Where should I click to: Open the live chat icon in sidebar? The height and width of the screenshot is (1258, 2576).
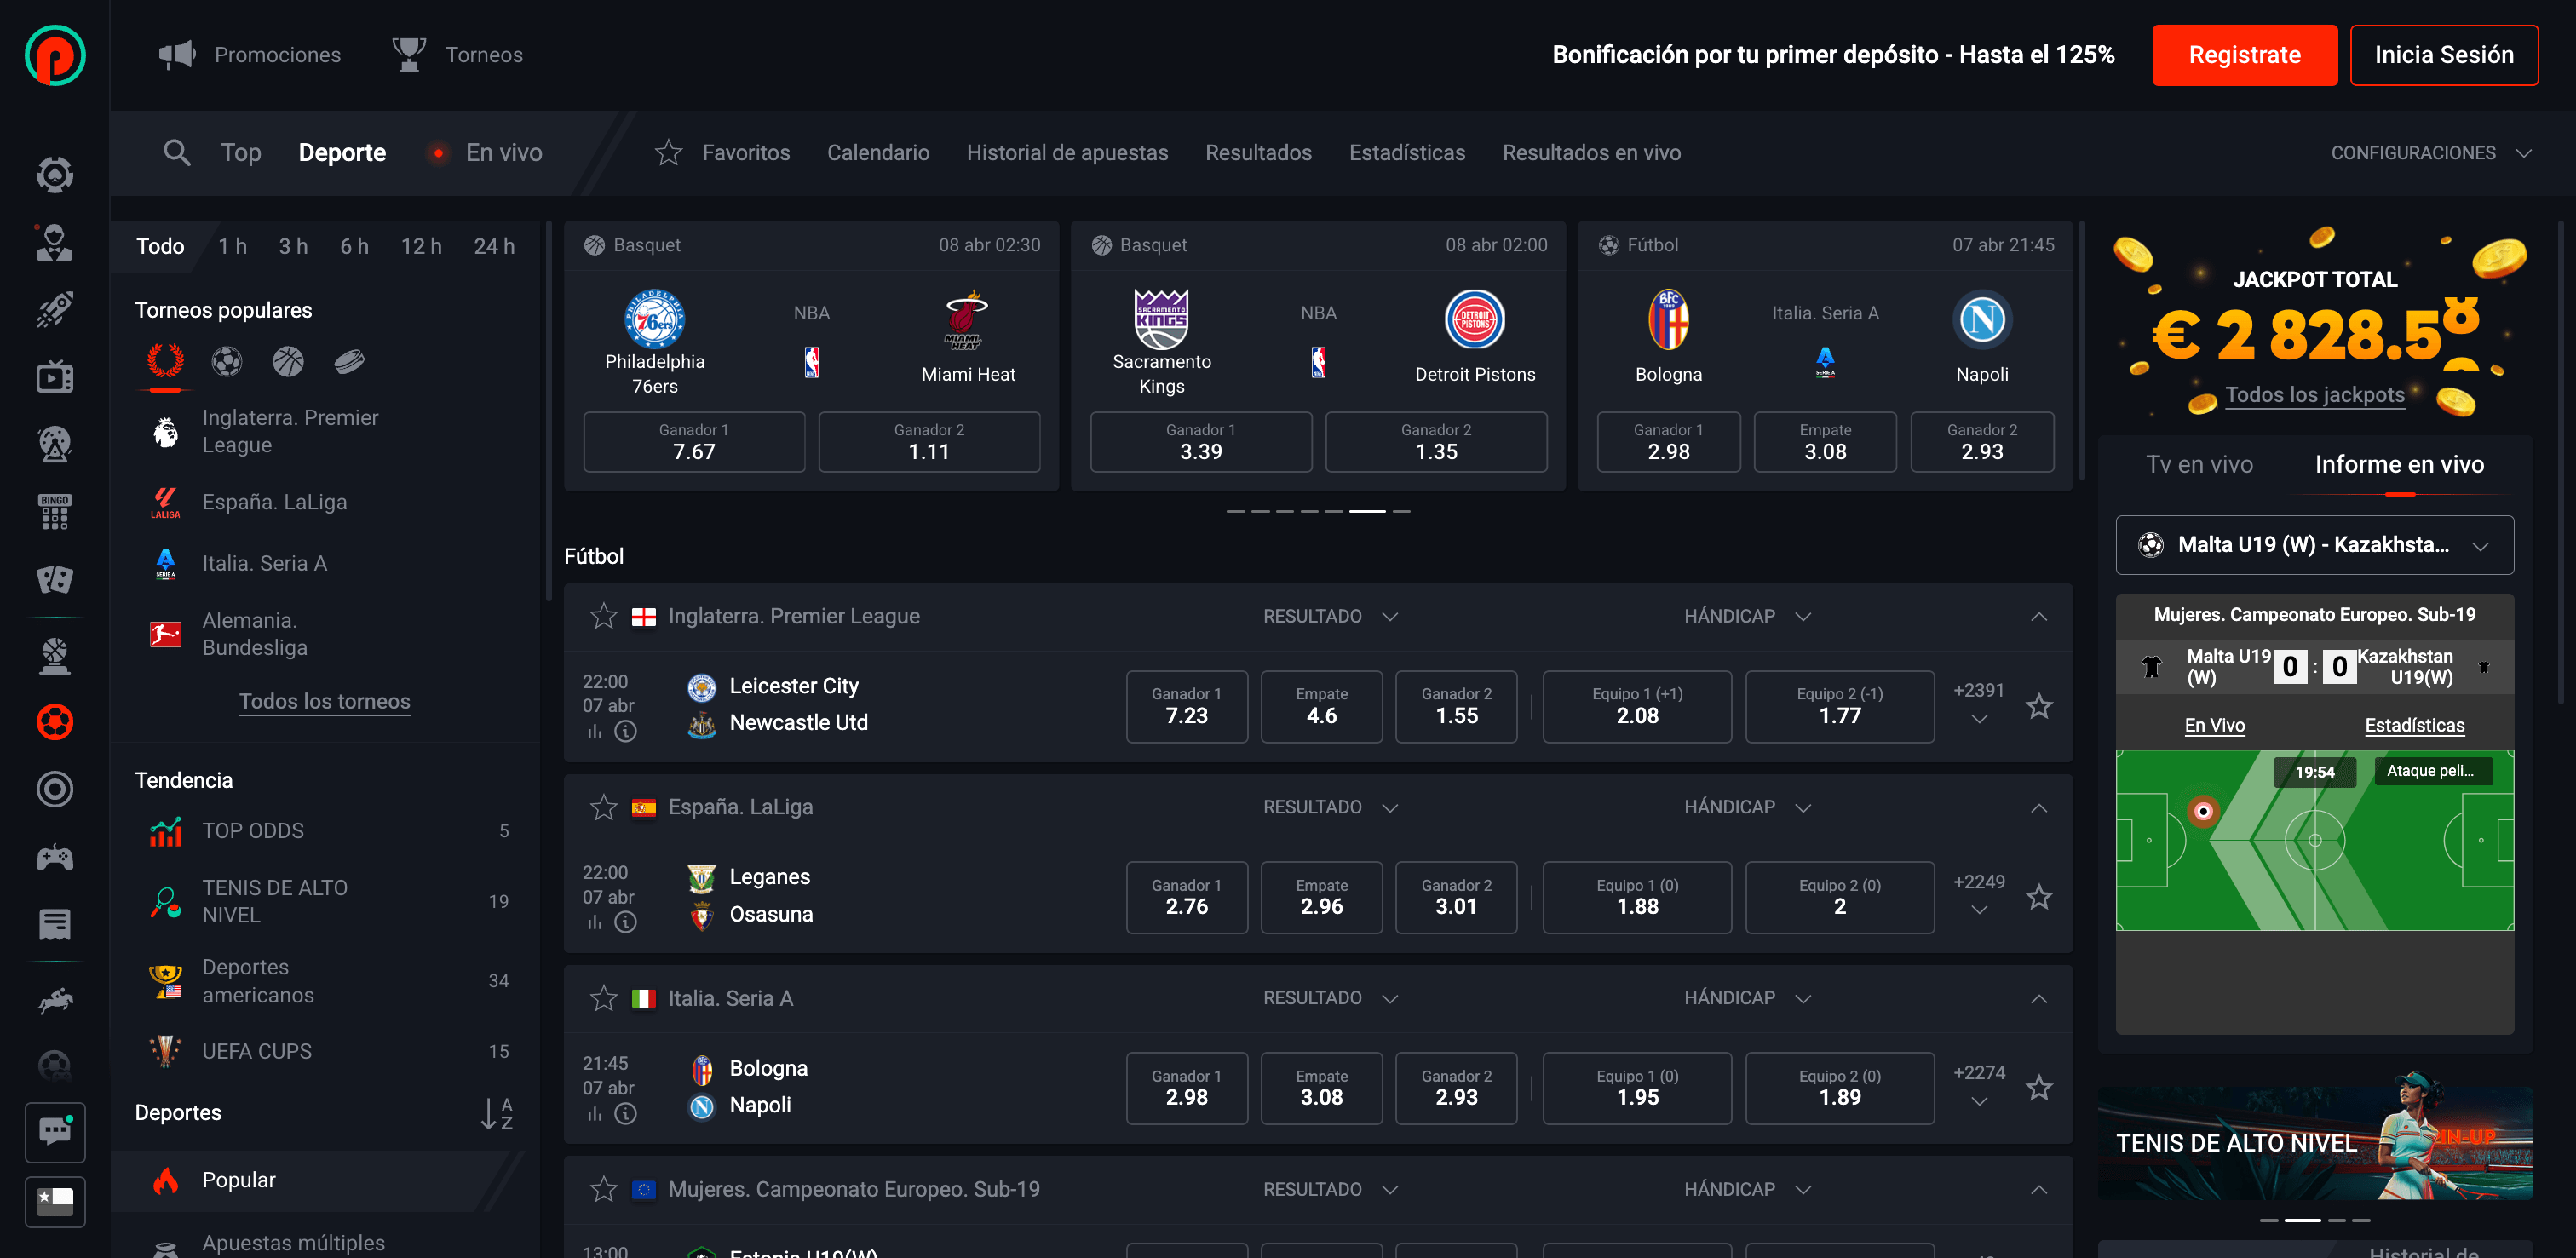click(55, 1132)
